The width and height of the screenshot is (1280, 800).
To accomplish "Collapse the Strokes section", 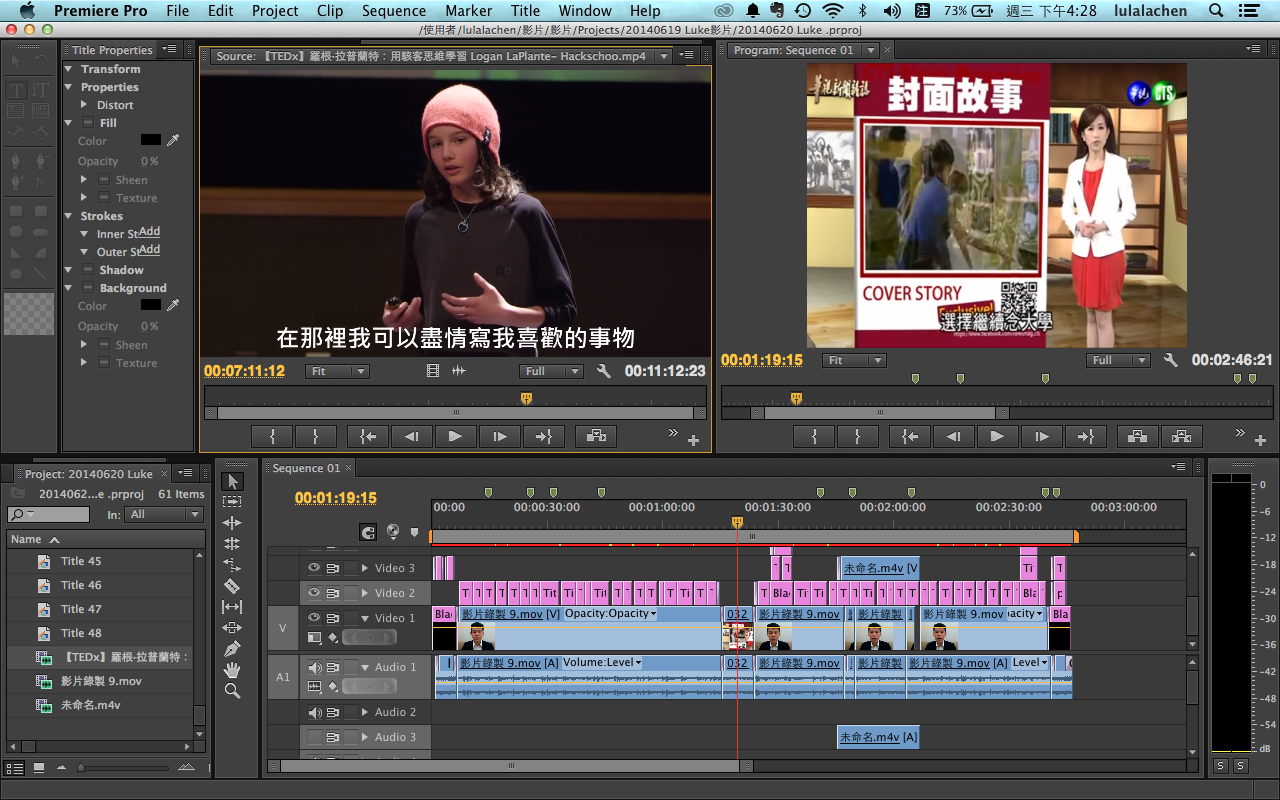I will click(69, 216).
